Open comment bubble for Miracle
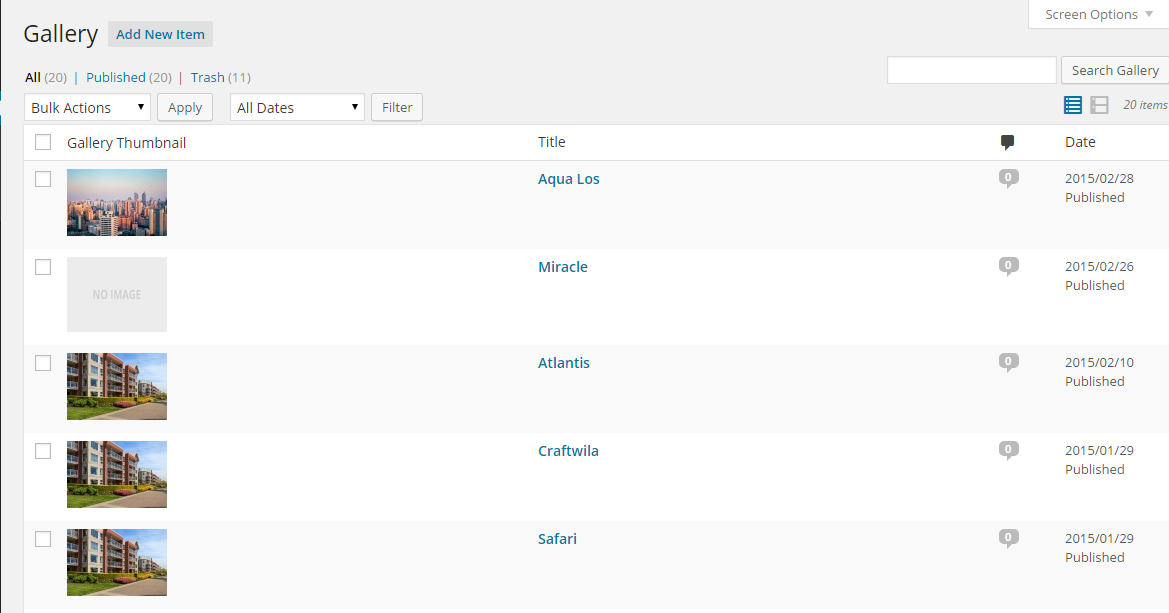Viewport: 1169px width, 613px height. (1008, 267)
